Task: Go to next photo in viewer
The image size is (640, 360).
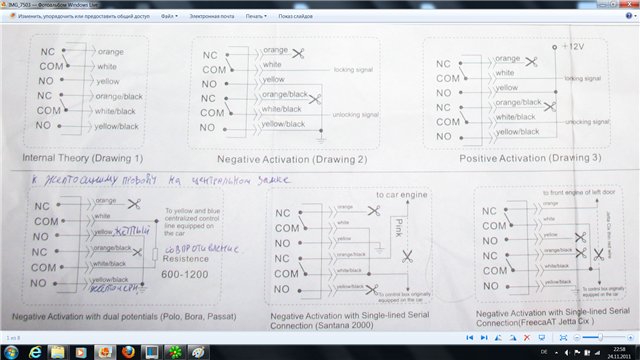Action: tap(484, 338)
